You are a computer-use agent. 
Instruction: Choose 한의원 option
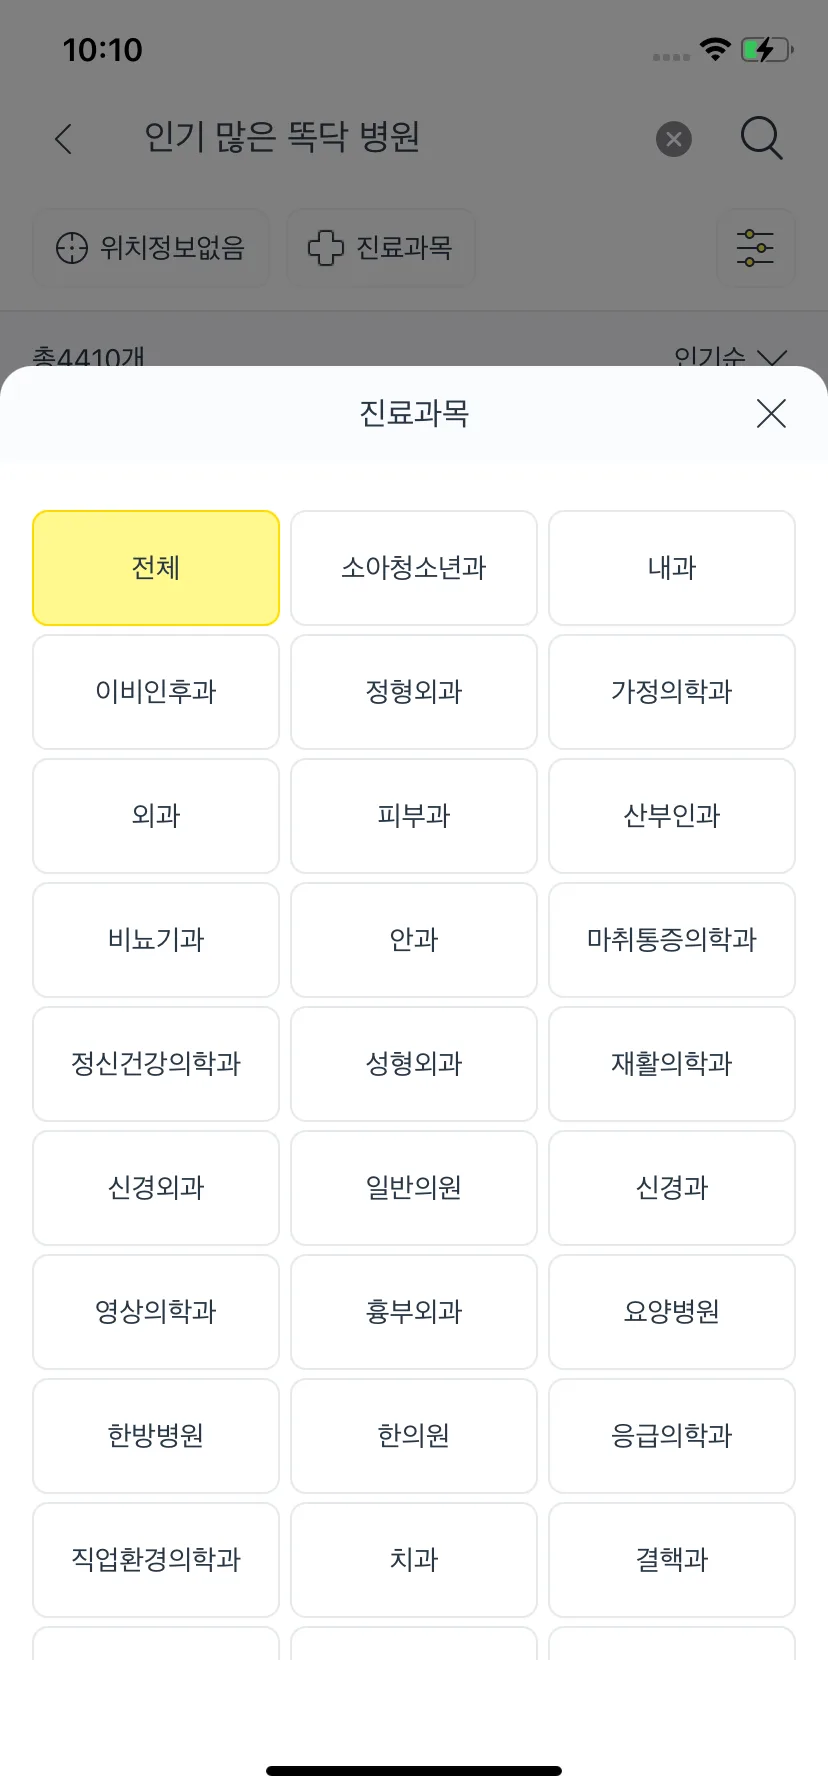[x=414, y=1436]
